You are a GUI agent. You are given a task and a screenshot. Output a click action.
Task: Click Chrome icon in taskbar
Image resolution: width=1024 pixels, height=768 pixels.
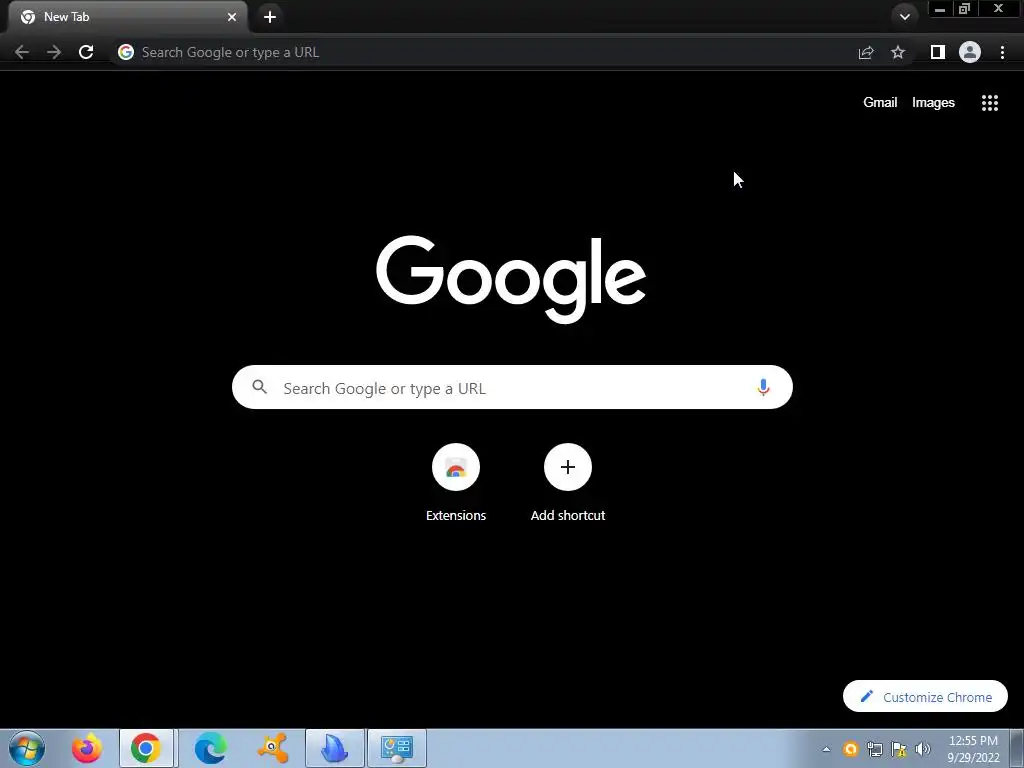click(146, 748)
